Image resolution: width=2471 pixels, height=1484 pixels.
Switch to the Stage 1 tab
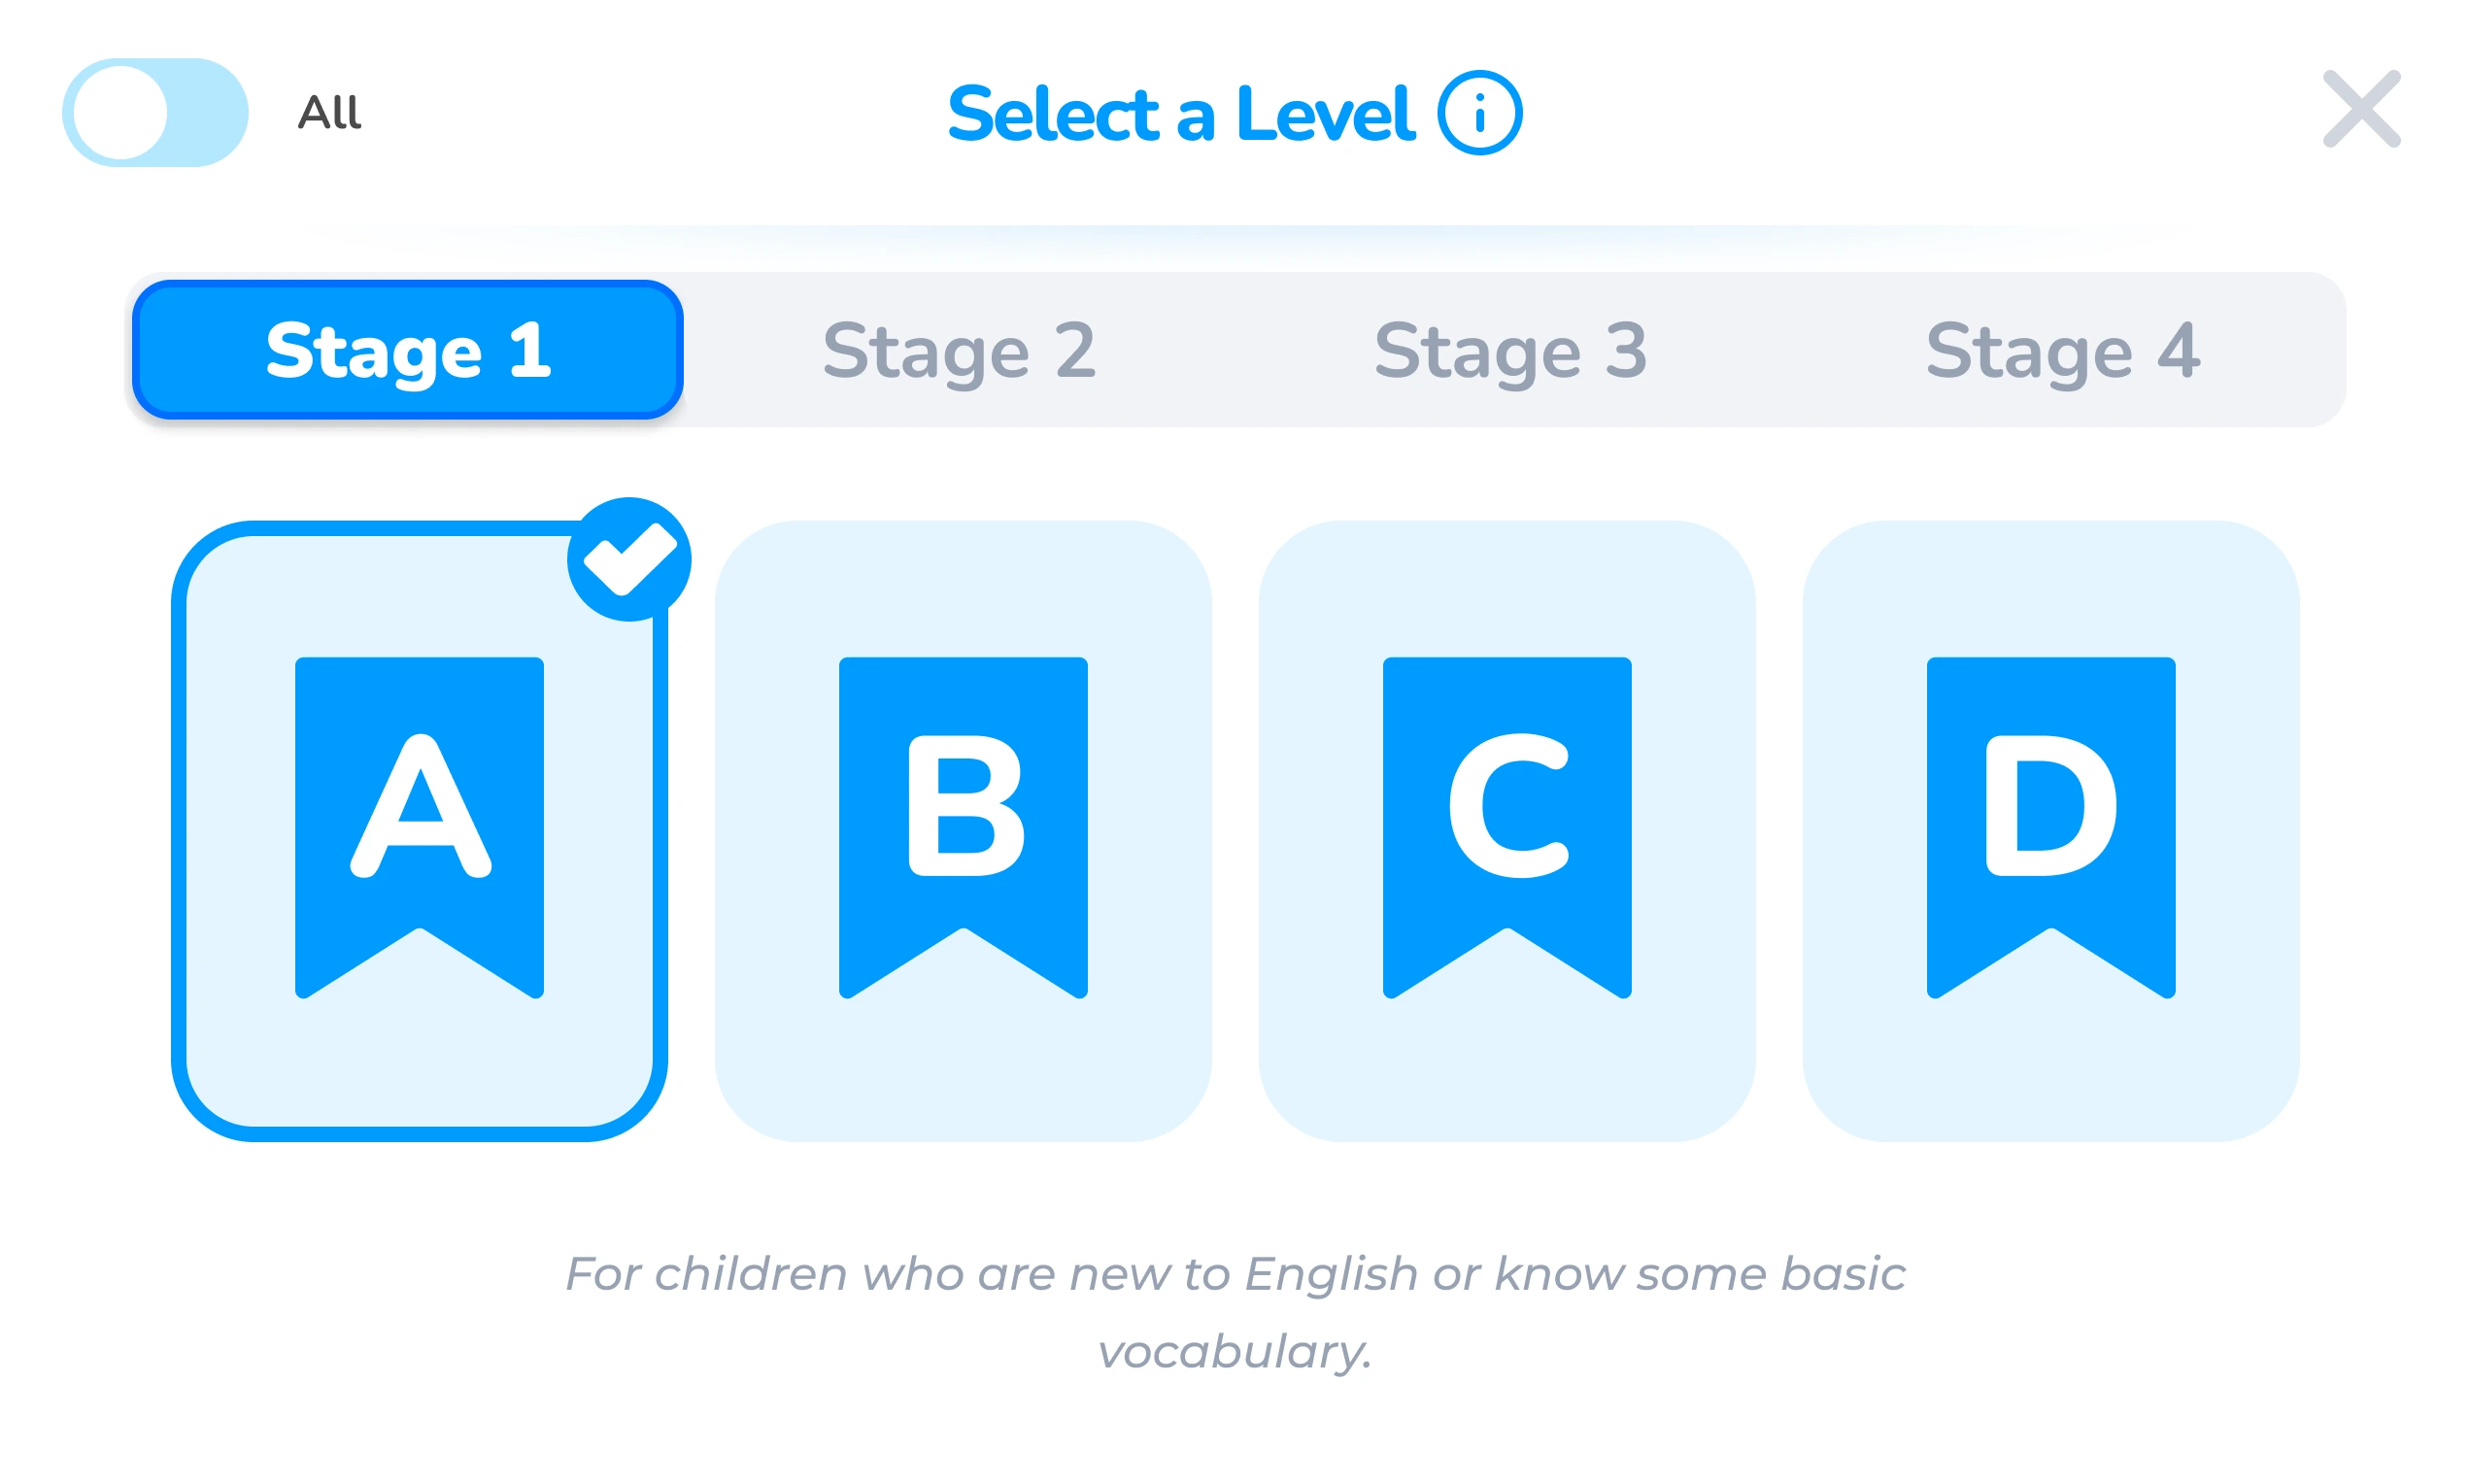pos(408,350)
